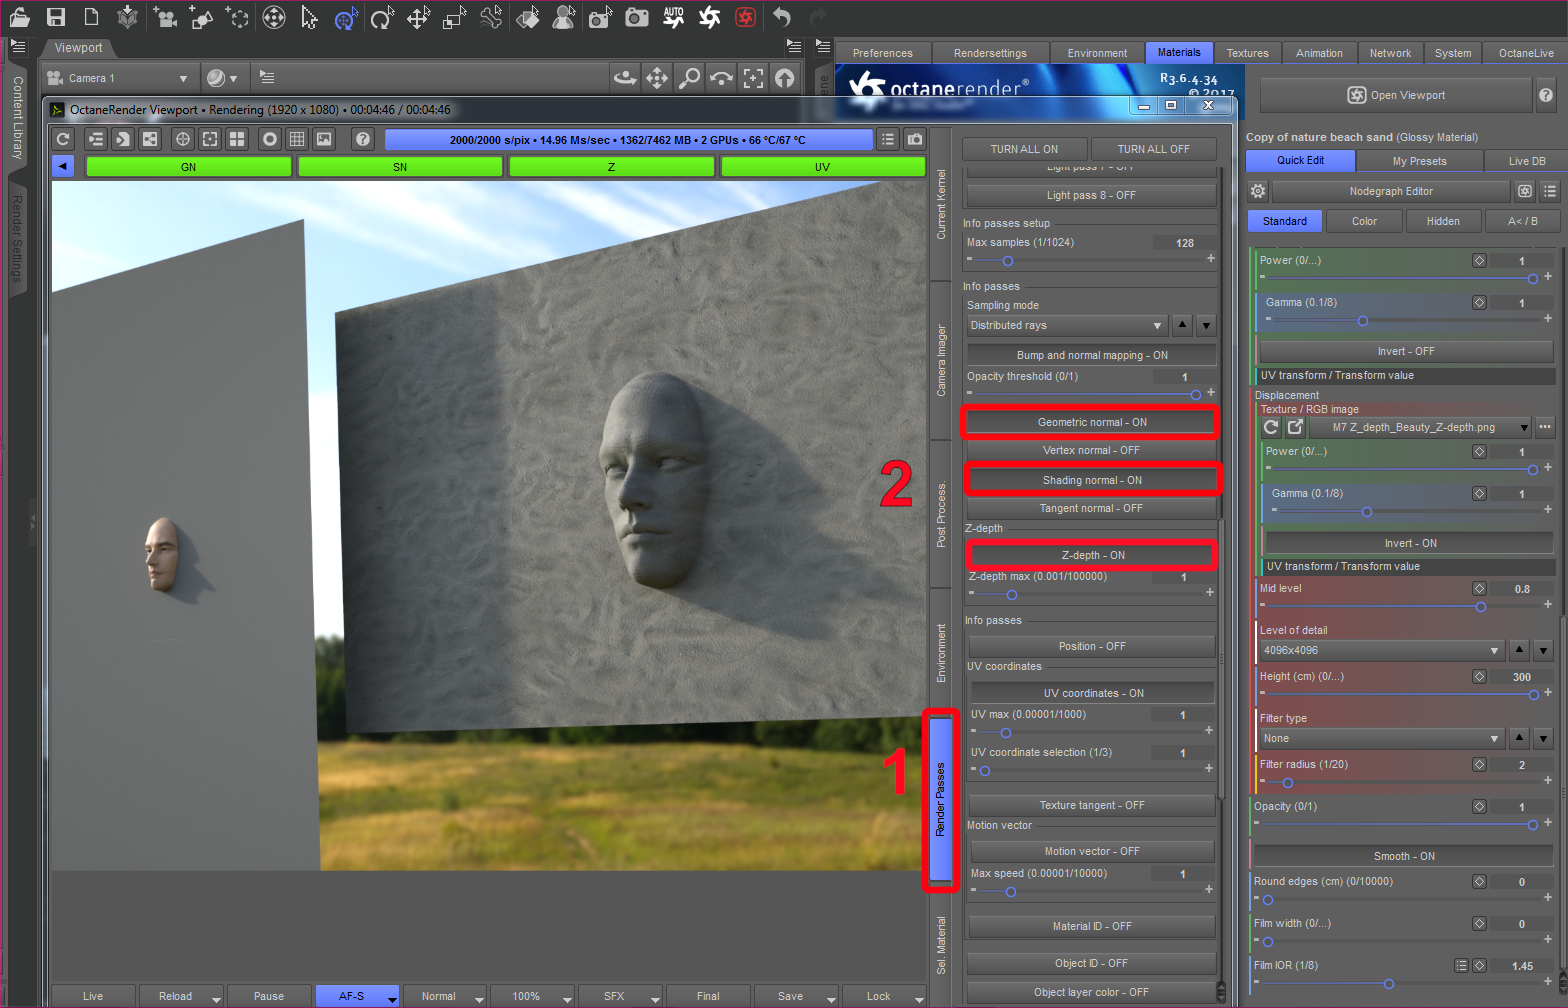Select the Translate move tool
Viewport: 1568px width, 1008px height.
pos(418,17)
